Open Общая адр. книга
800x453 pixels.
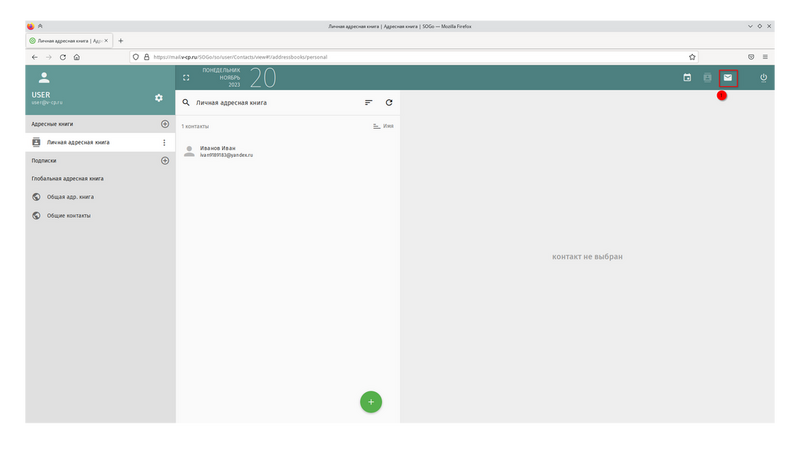coord(77,197)
